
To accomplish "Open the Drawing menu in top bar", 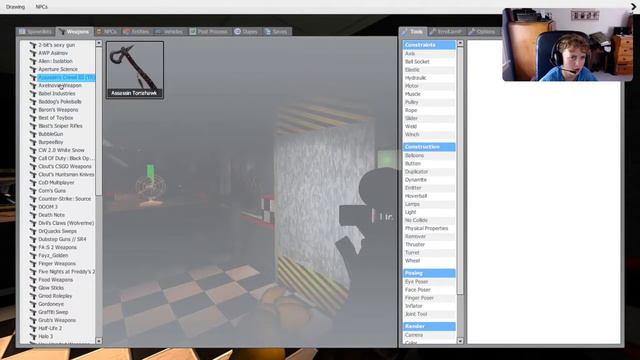I will (16, 7).
